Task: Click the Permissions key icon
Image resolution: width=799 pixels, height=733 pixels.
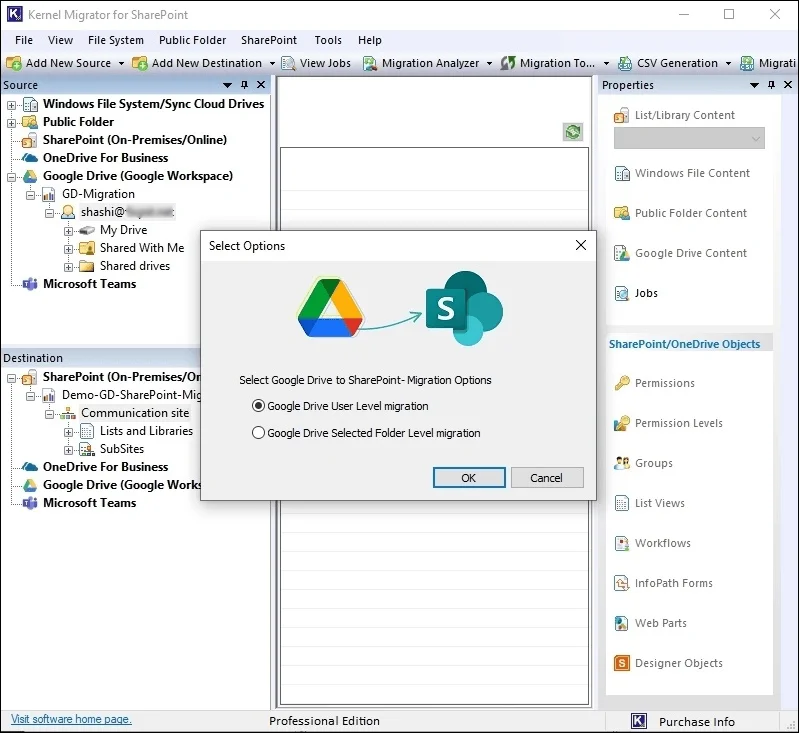Action: click(622, 383)
